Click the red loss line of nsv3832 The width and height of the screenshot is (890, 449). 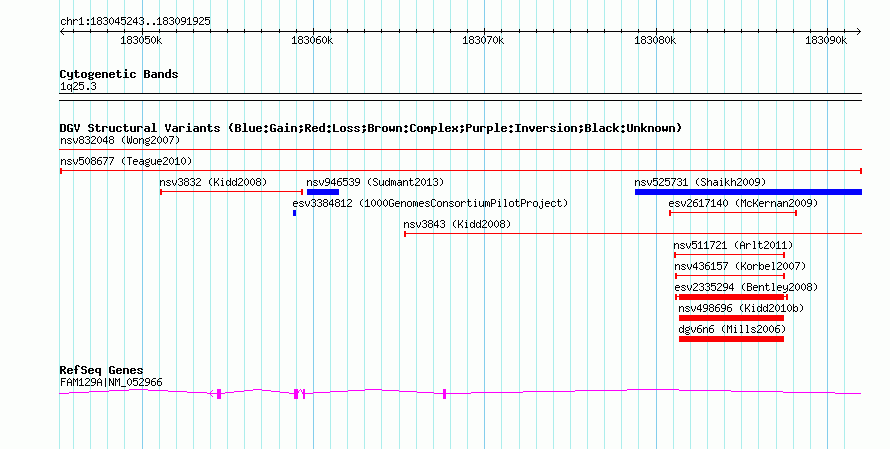click(x=232, y=192)
